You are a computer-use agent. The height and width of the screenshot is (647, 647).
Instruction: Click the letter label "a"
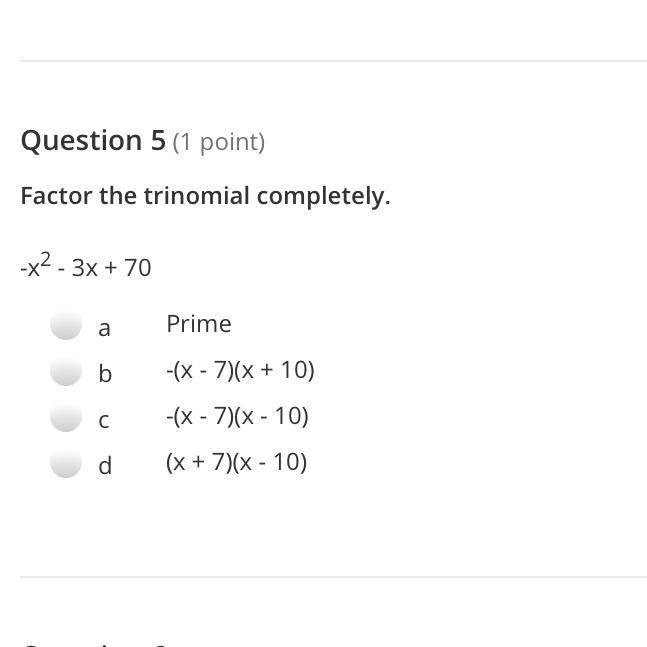pos(104,328)
